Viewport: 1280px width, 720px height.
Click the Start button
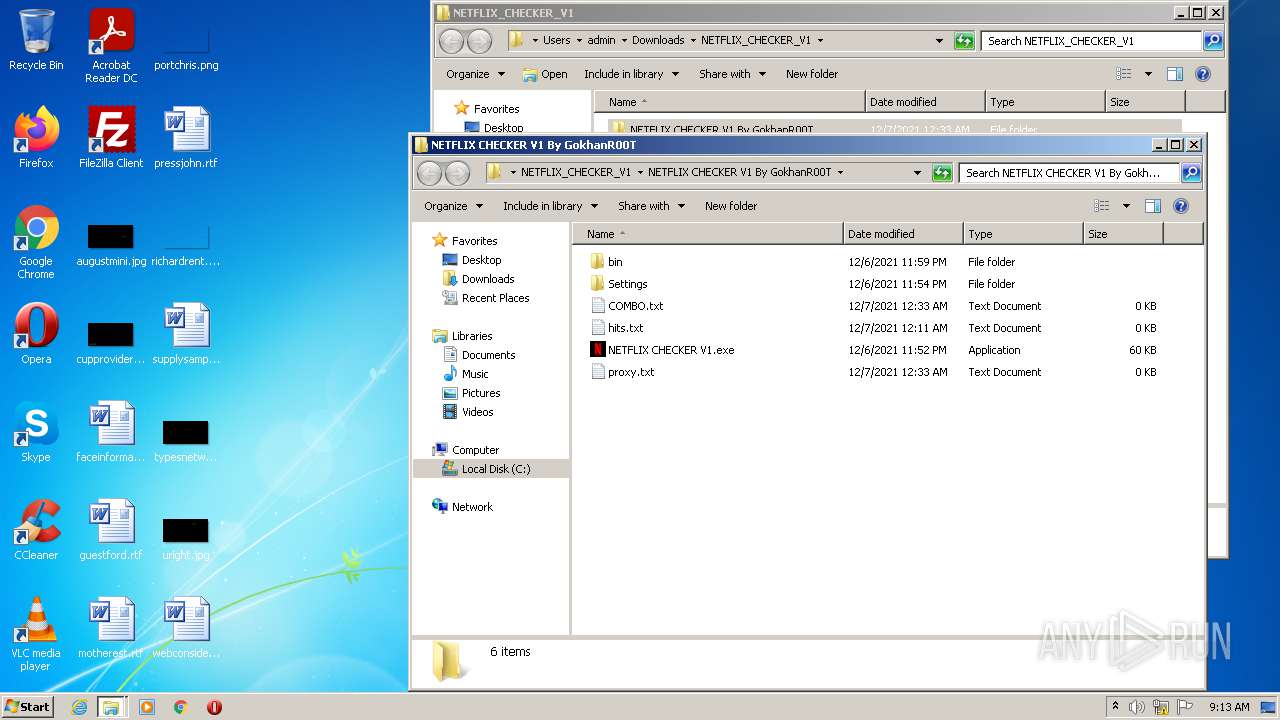coord(27,707)
